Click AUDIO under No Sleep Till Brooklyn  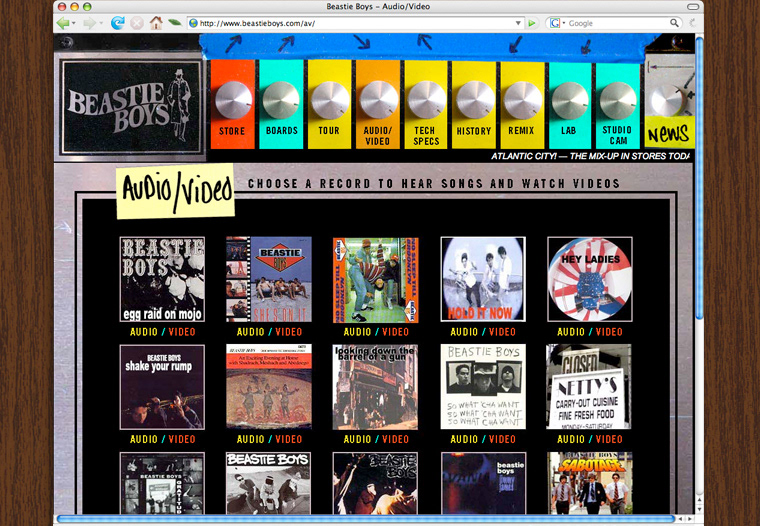coord(357,332)
